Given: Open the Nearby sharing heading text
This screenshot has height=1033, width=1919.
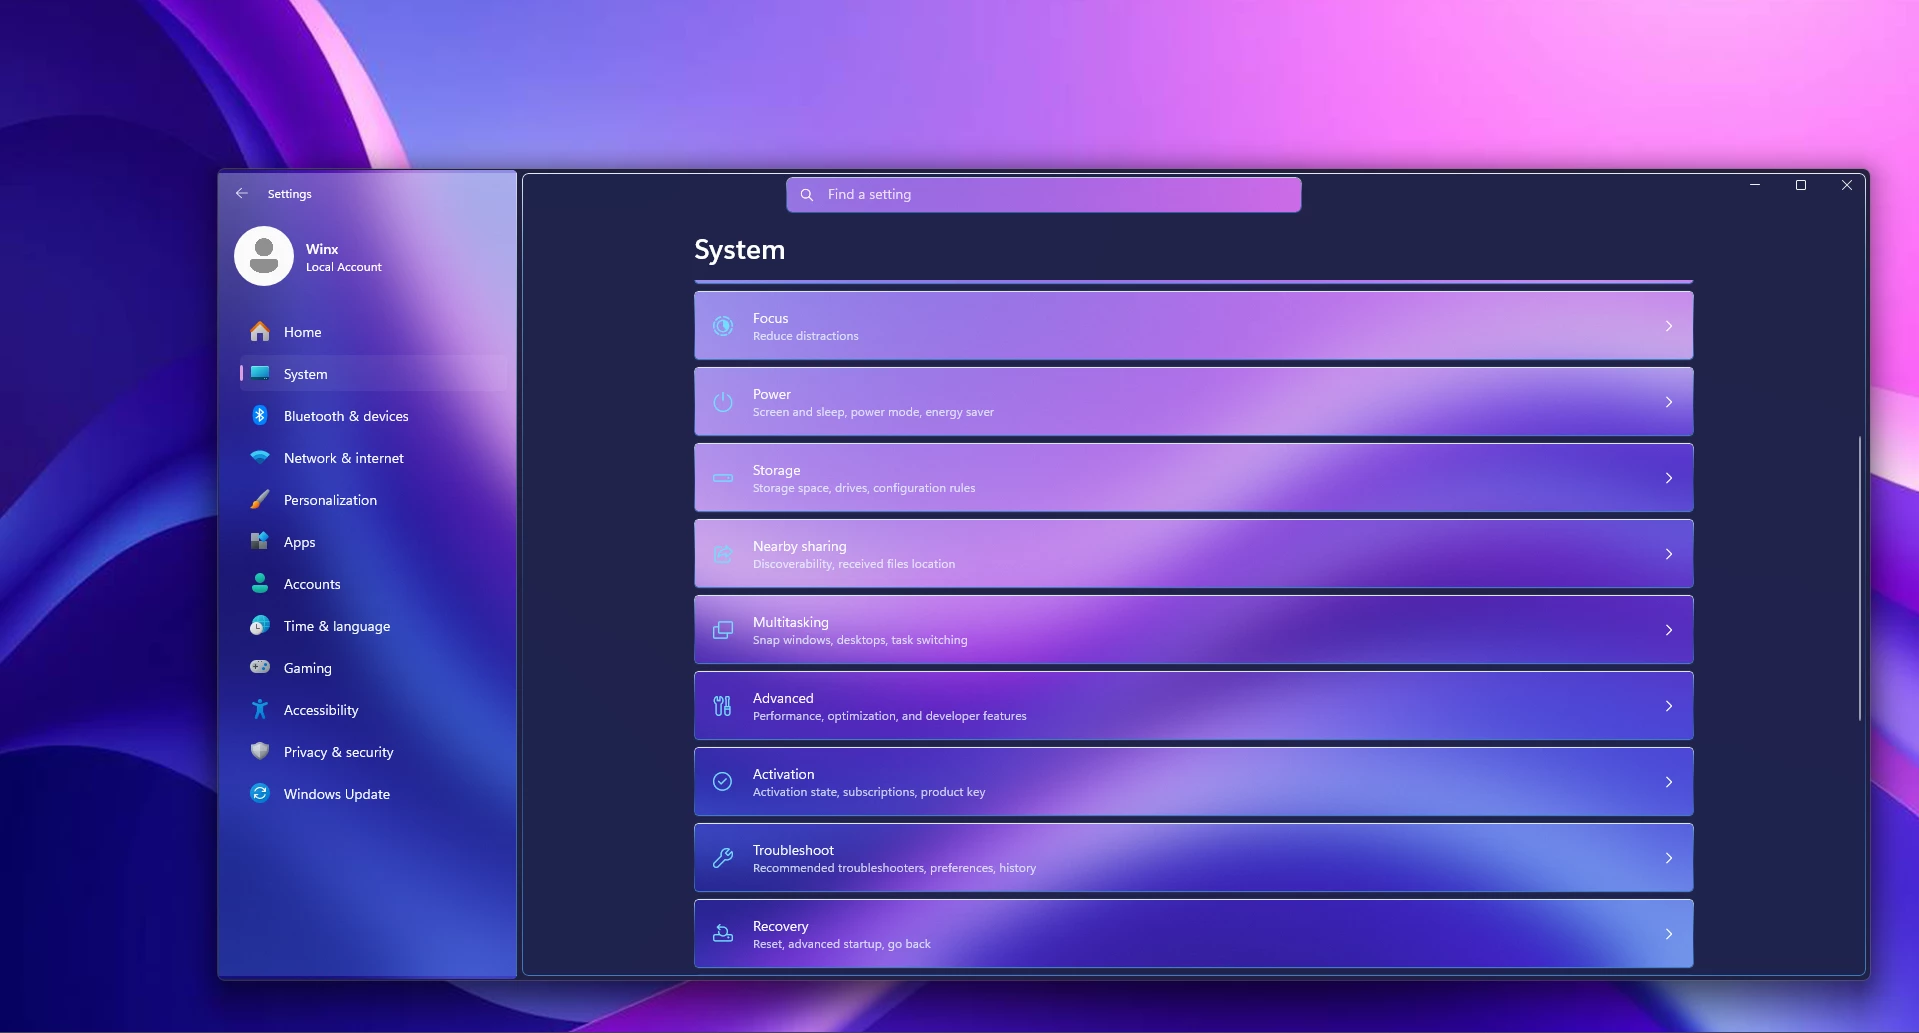Looking at the screenshot, I should [800, 546].
